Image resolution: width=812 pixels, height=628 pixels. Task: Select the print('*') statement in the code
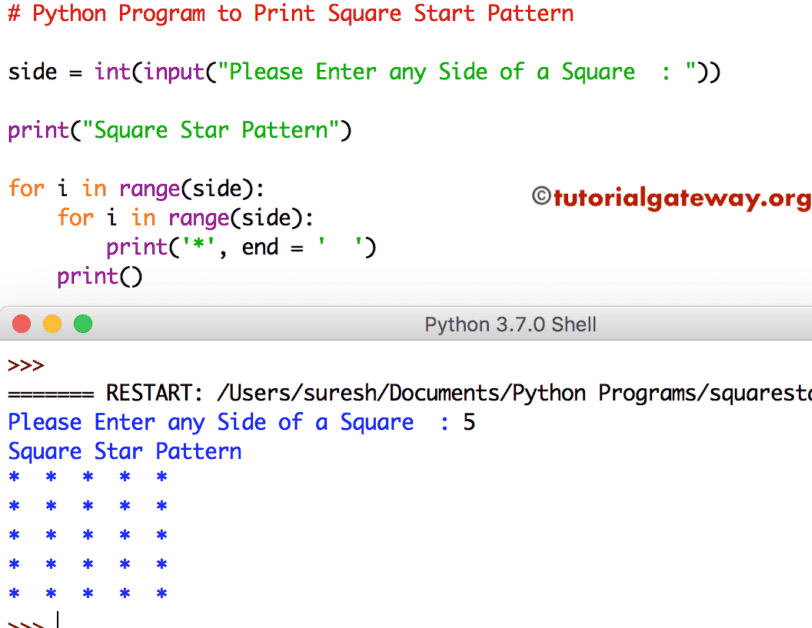240,246
